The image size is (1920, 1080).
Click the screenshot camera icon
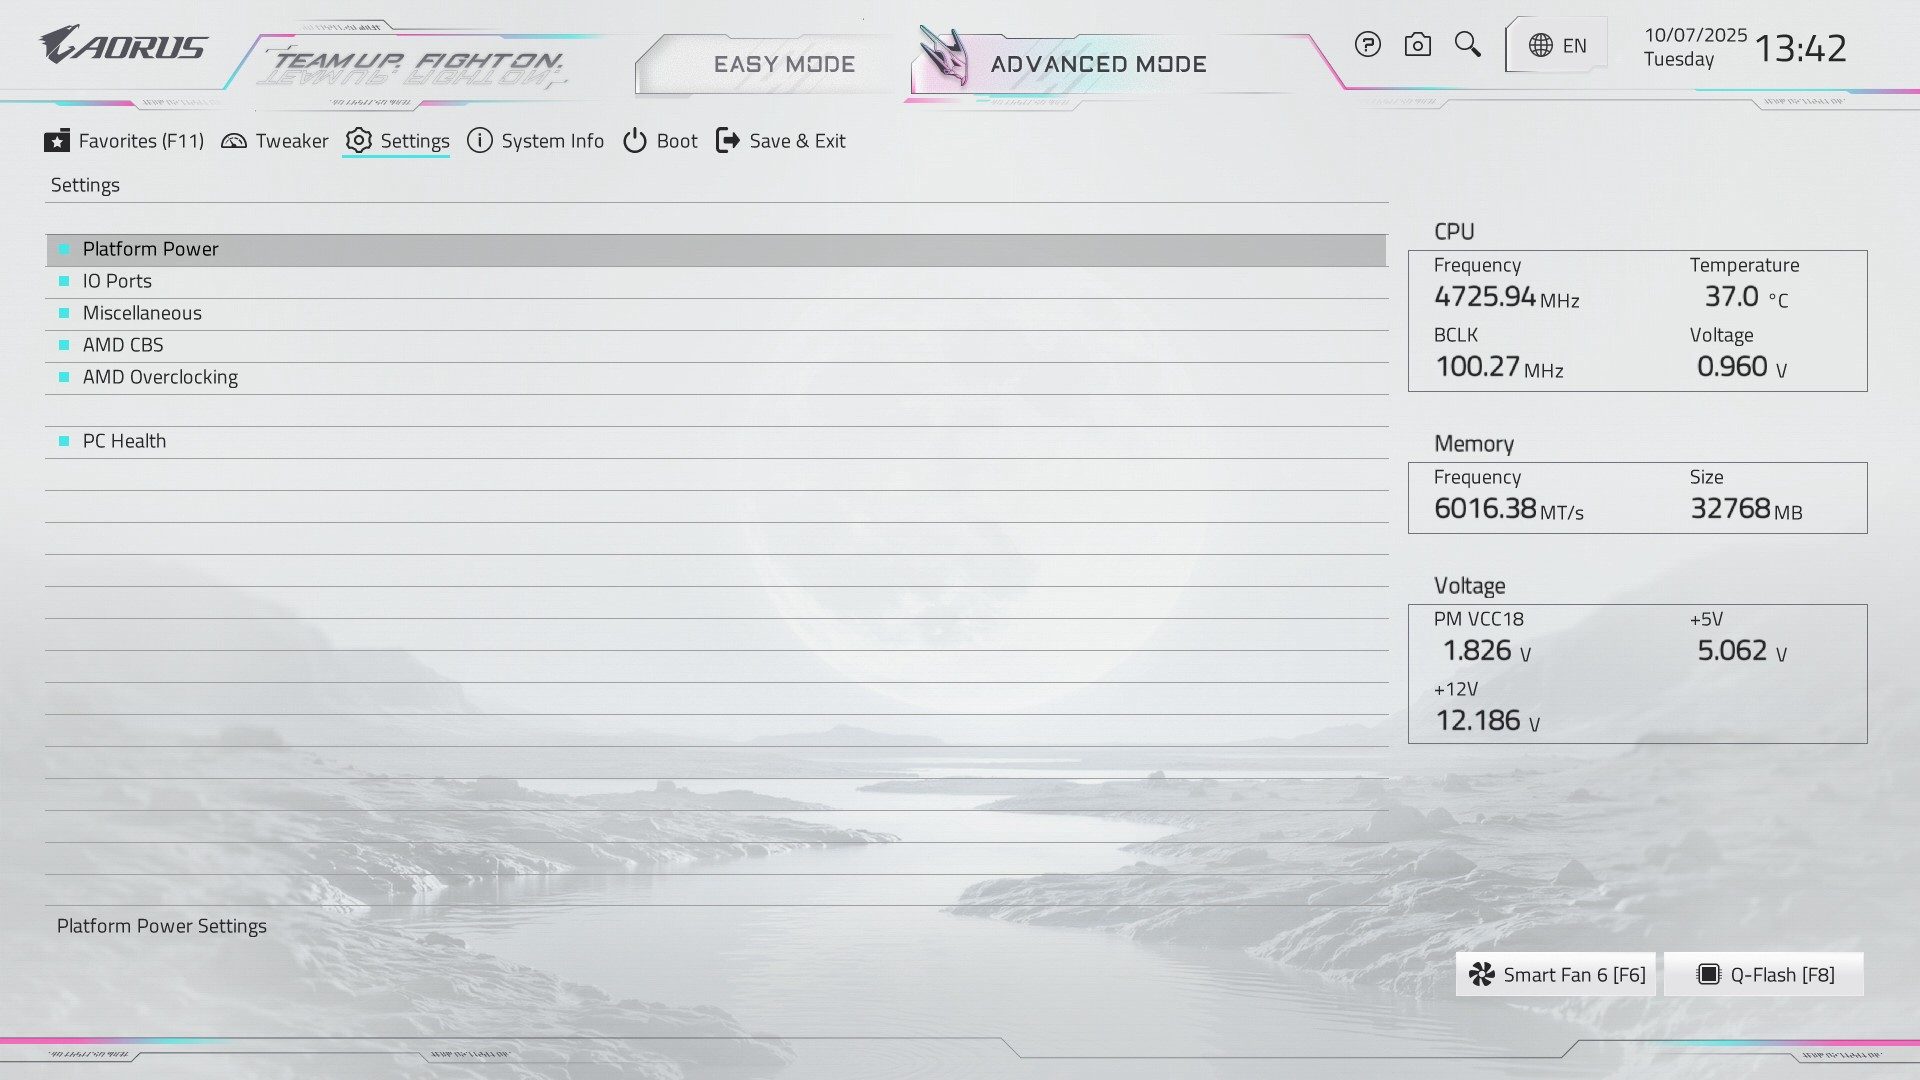coord(1417,45)
